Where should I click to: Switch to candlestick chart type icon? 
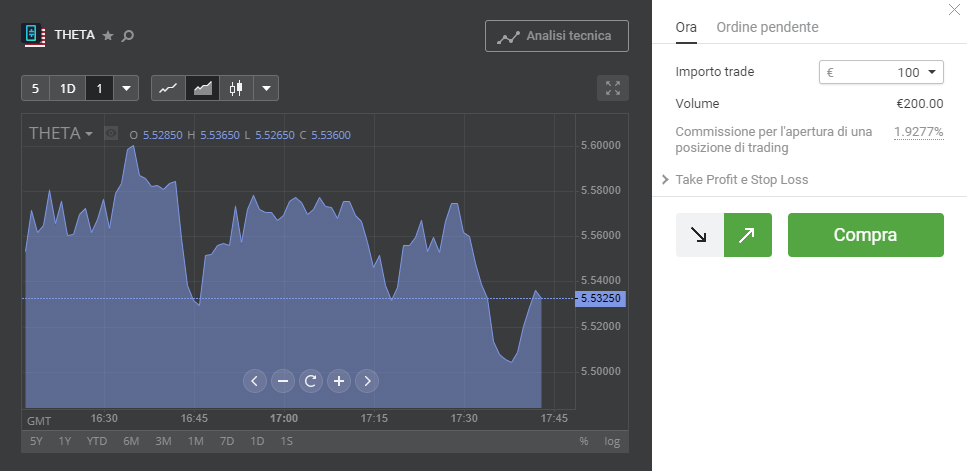click(236, 88)
